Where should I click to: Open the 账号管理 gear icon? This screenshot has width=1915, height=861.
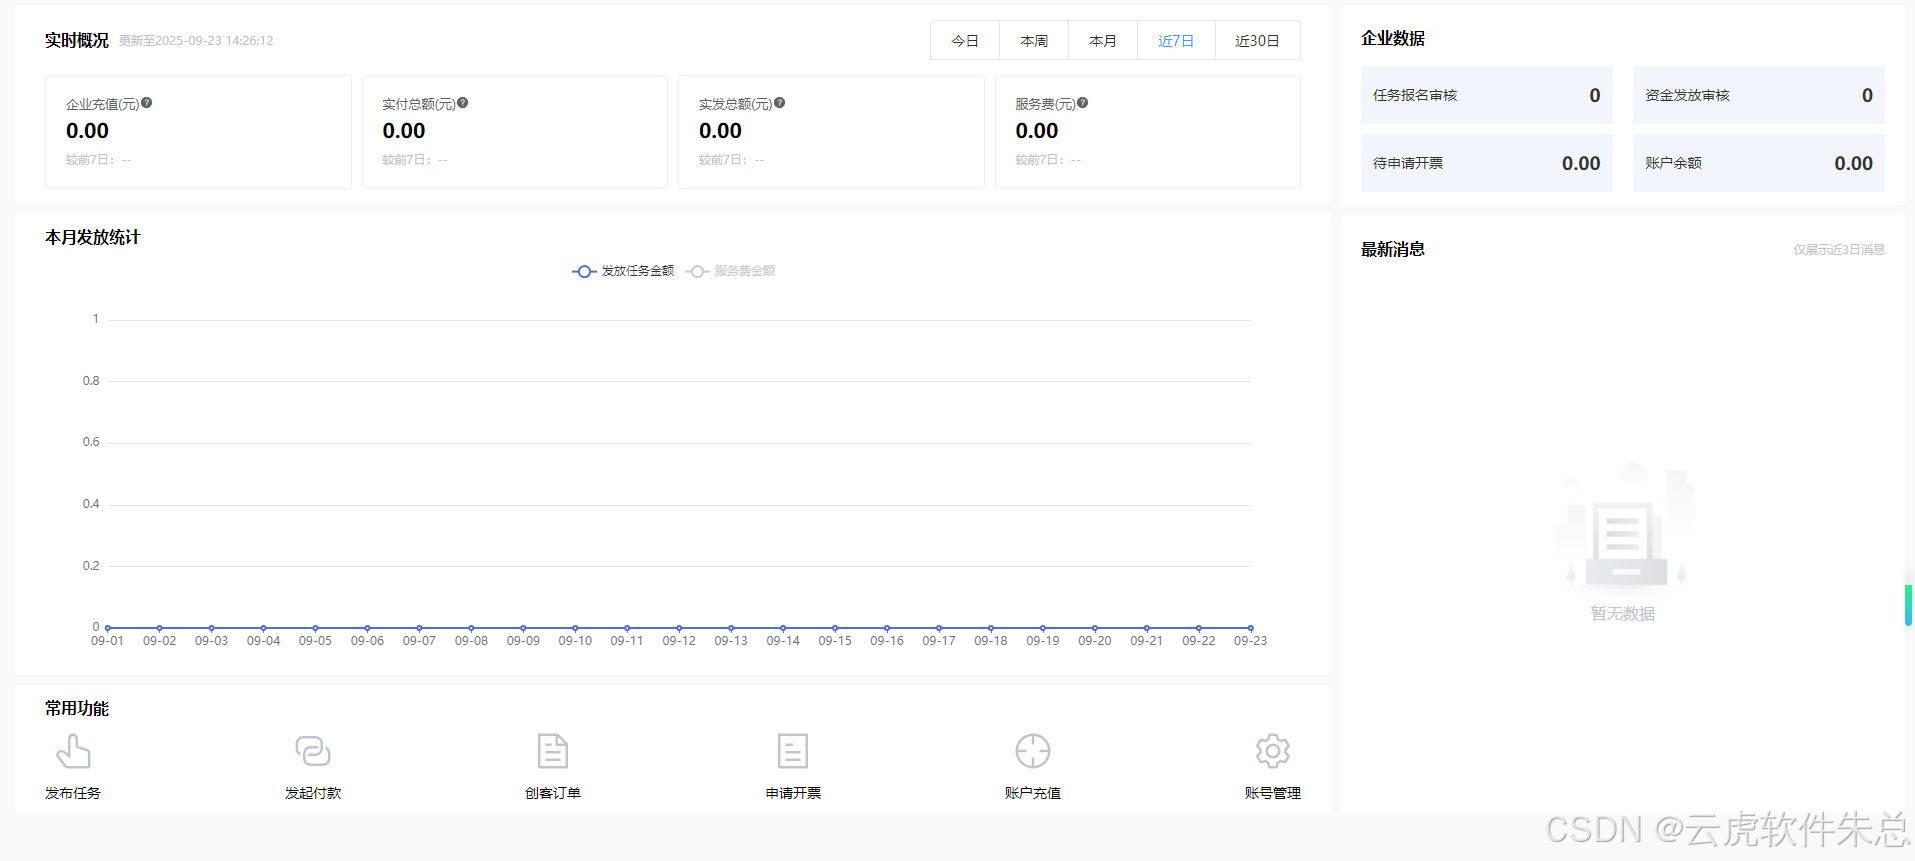pyautogui.click(x=1273, y=751)
